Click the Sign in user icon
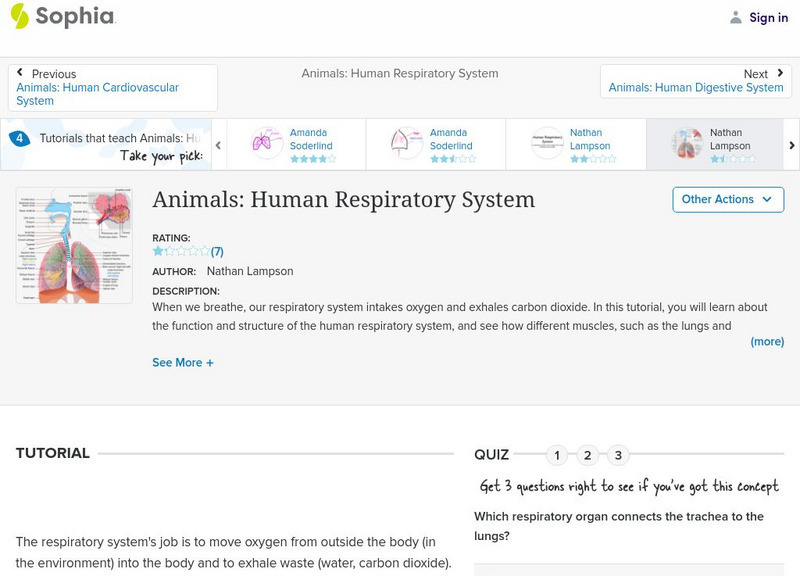 pyautogui.click(x=736, y=17)
